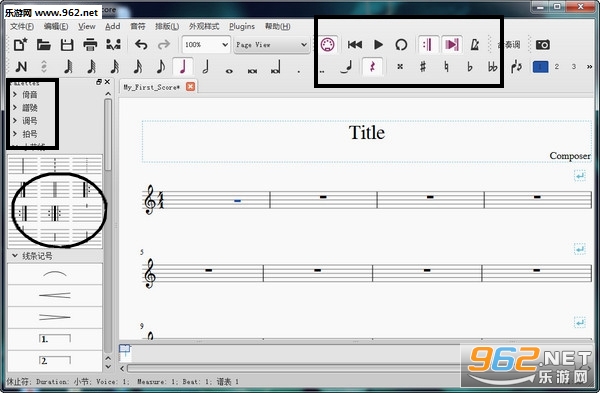This screenshot has width=600, height=393.
Task: Print the score using the printer icon
Action: point(90,44)
